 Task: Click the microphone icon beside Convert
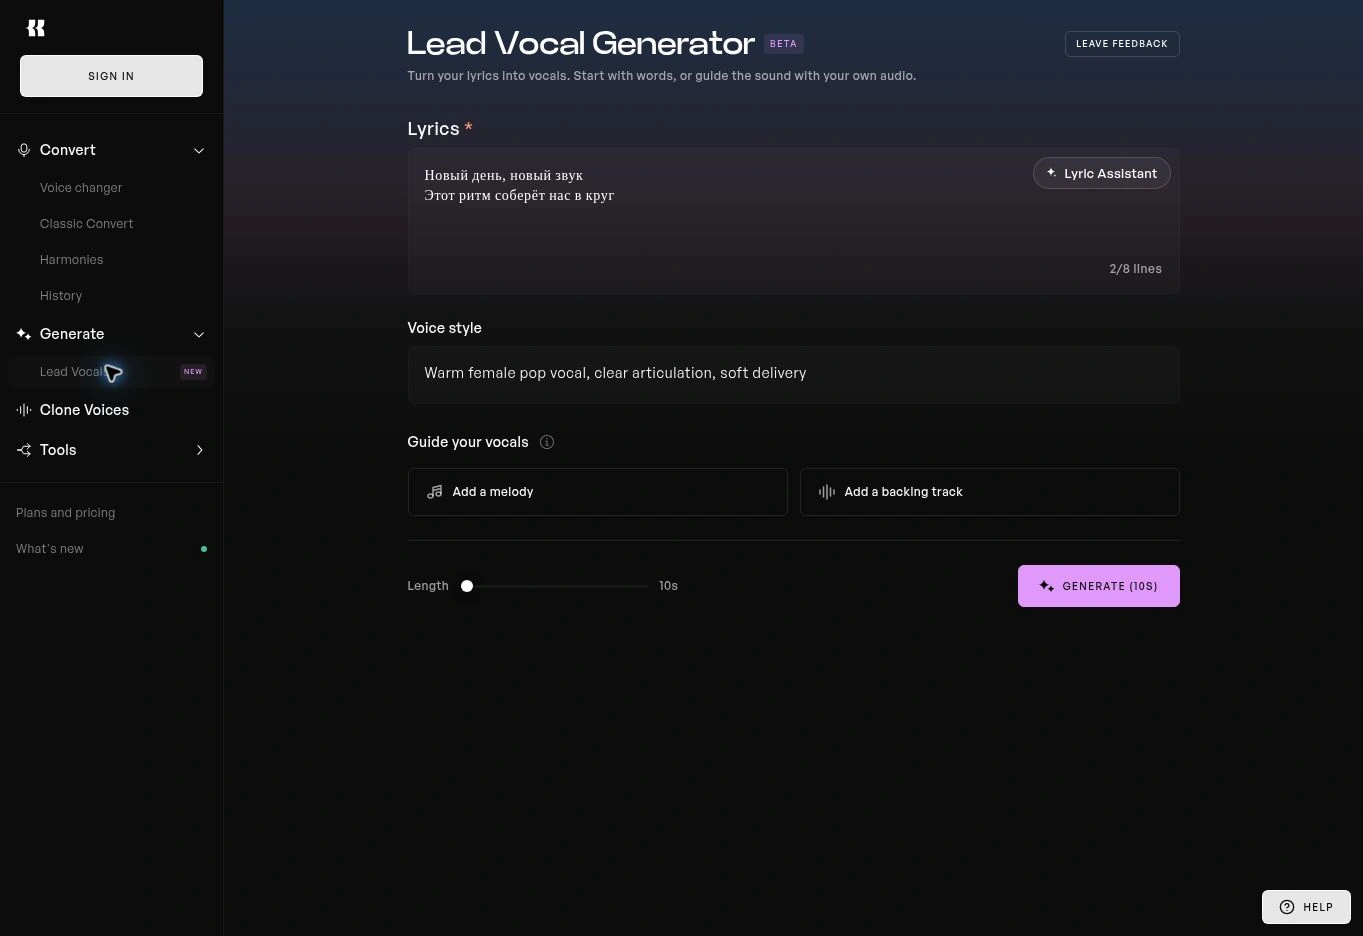pyautogui.click(x=24, y=150)
